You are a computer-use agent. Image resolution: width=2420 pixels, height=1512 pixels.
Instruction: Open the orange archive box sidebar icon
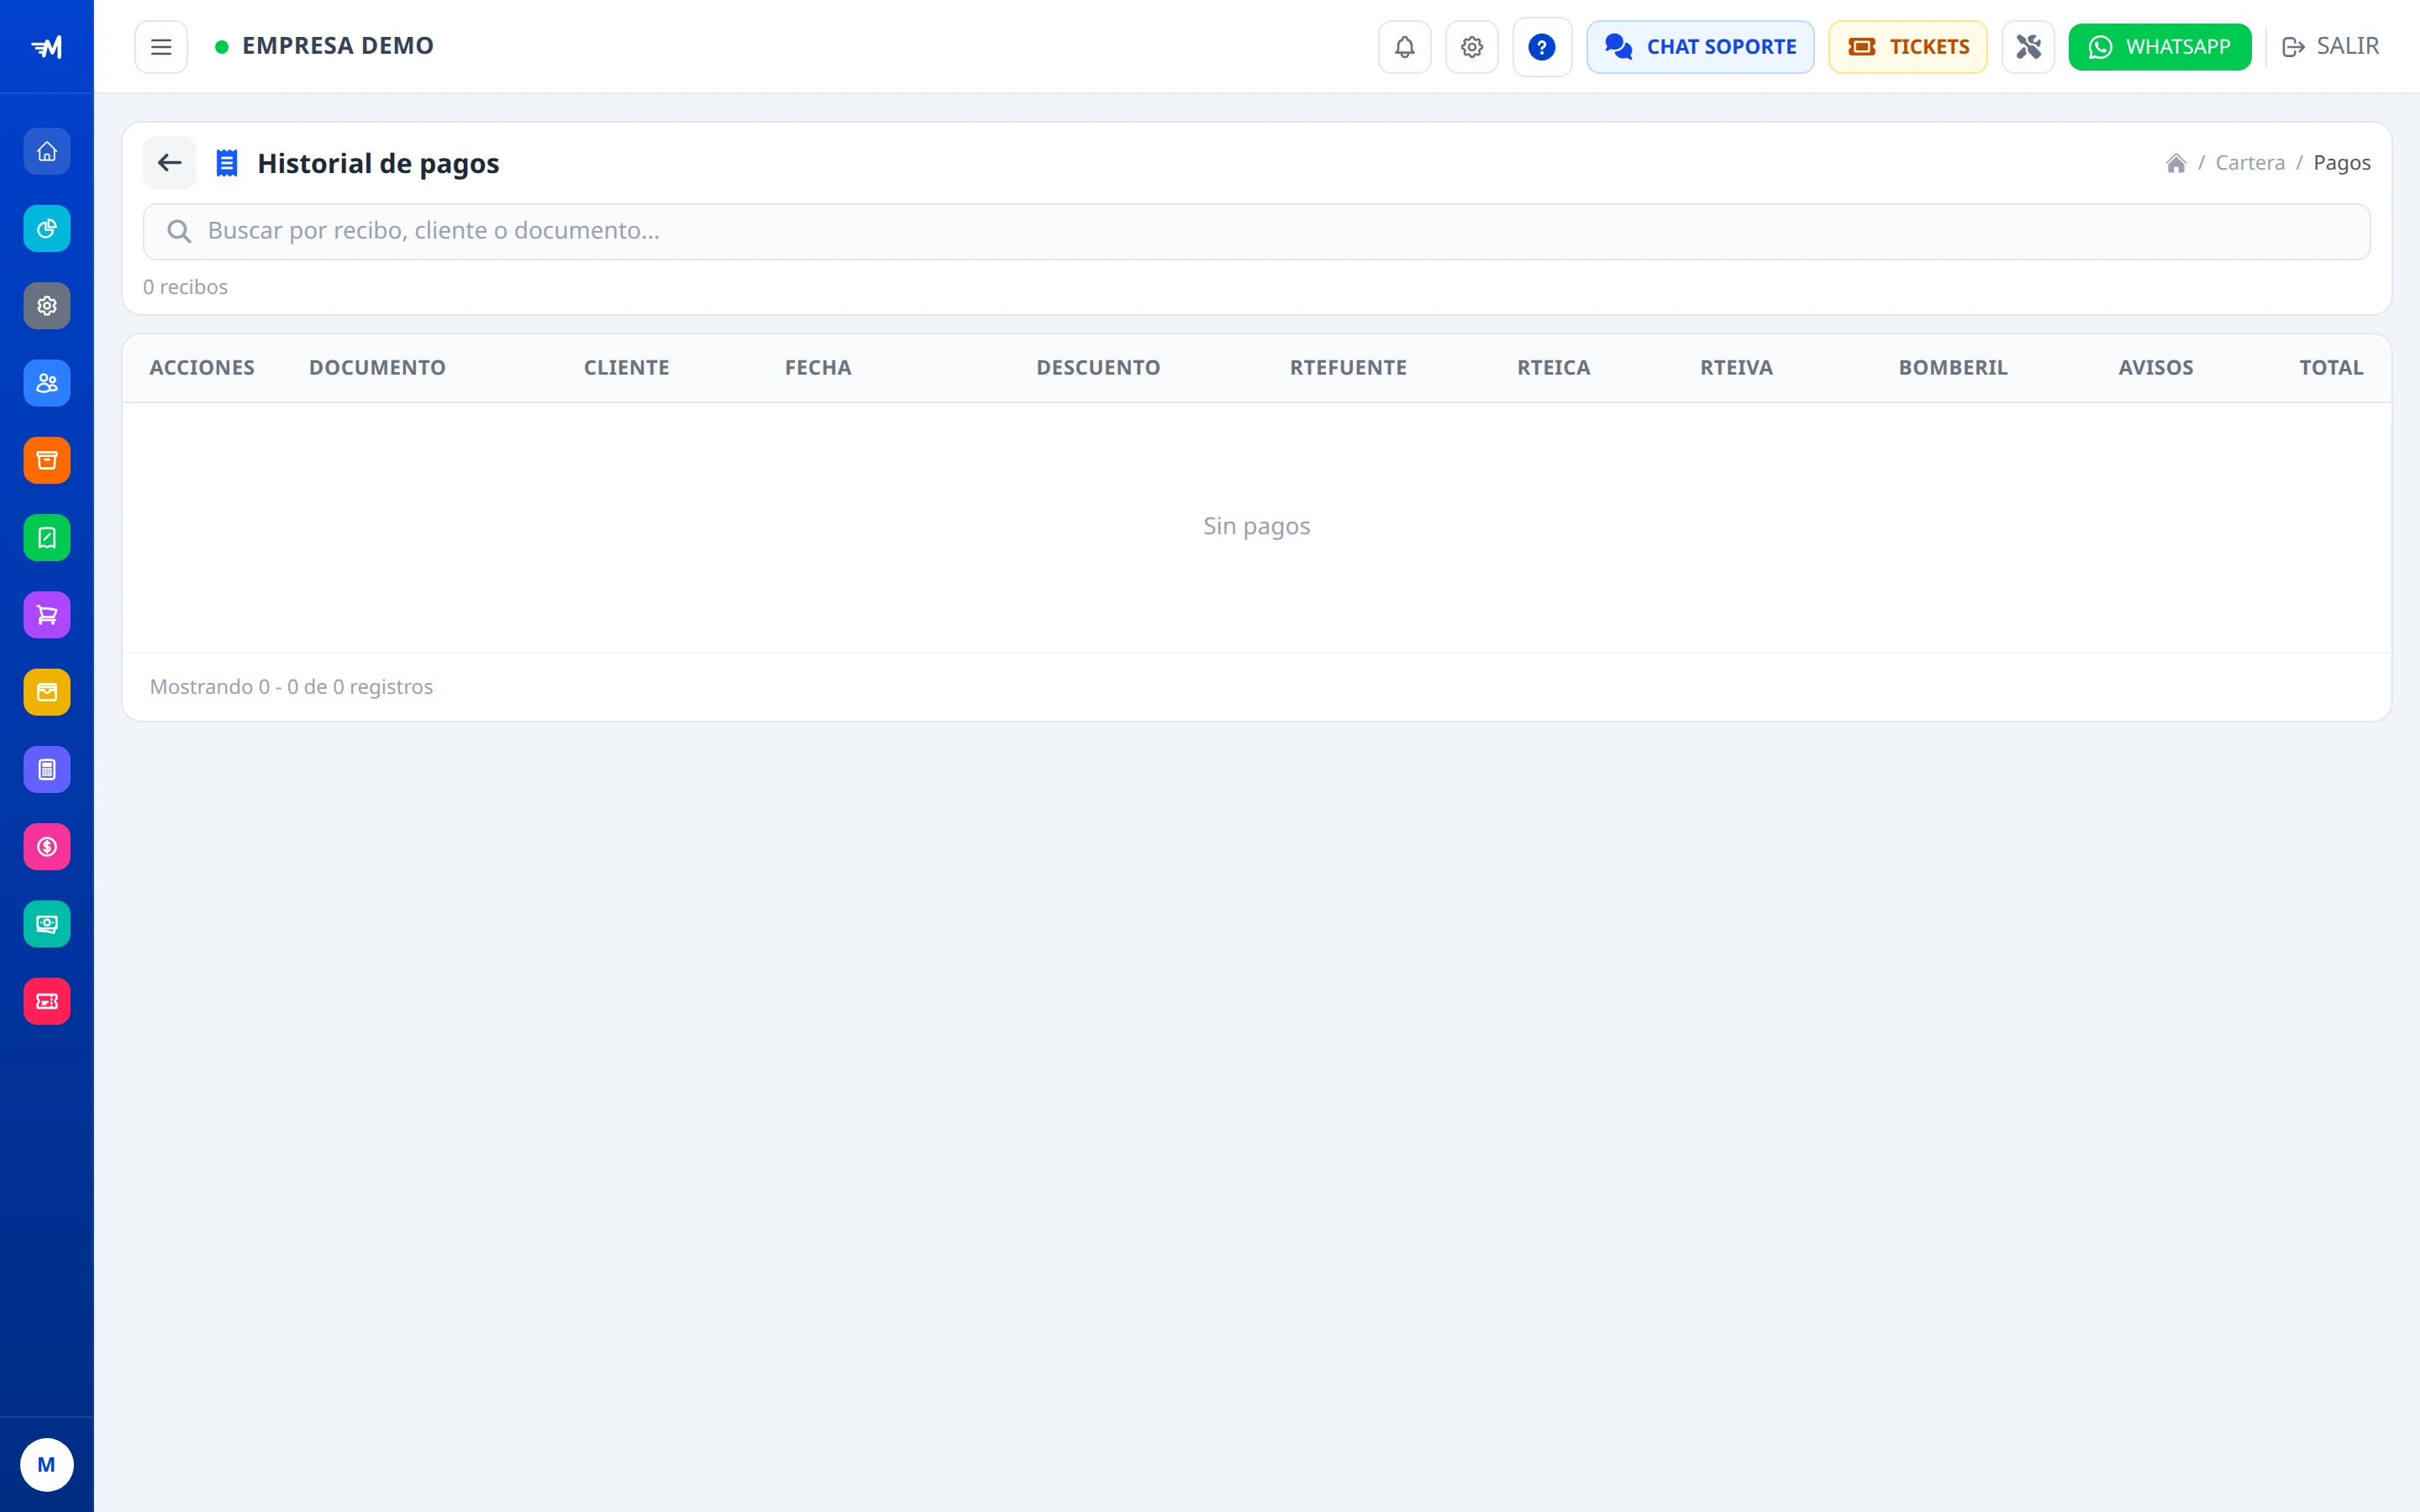coord(47,460)
